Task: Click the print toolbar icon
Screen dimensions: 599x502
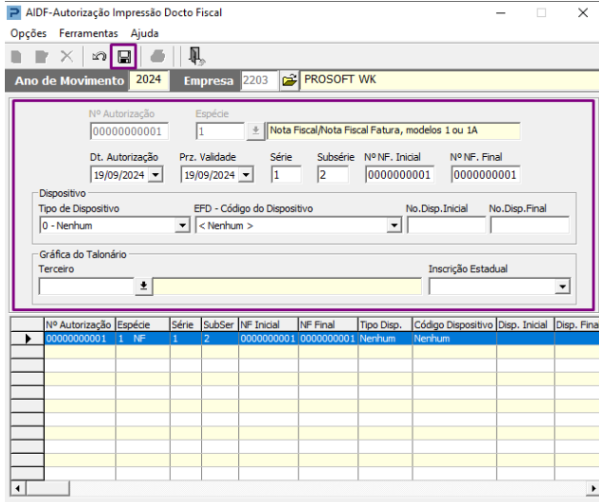Action: pos(158,57)
